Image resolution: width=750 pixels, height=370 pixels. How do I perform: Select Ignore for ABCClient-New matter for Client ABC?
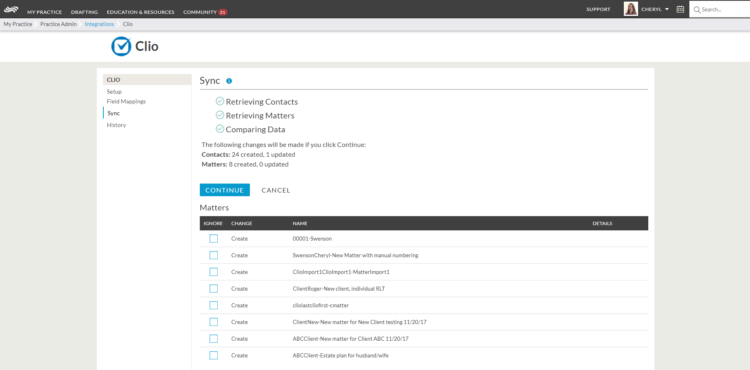213,339
